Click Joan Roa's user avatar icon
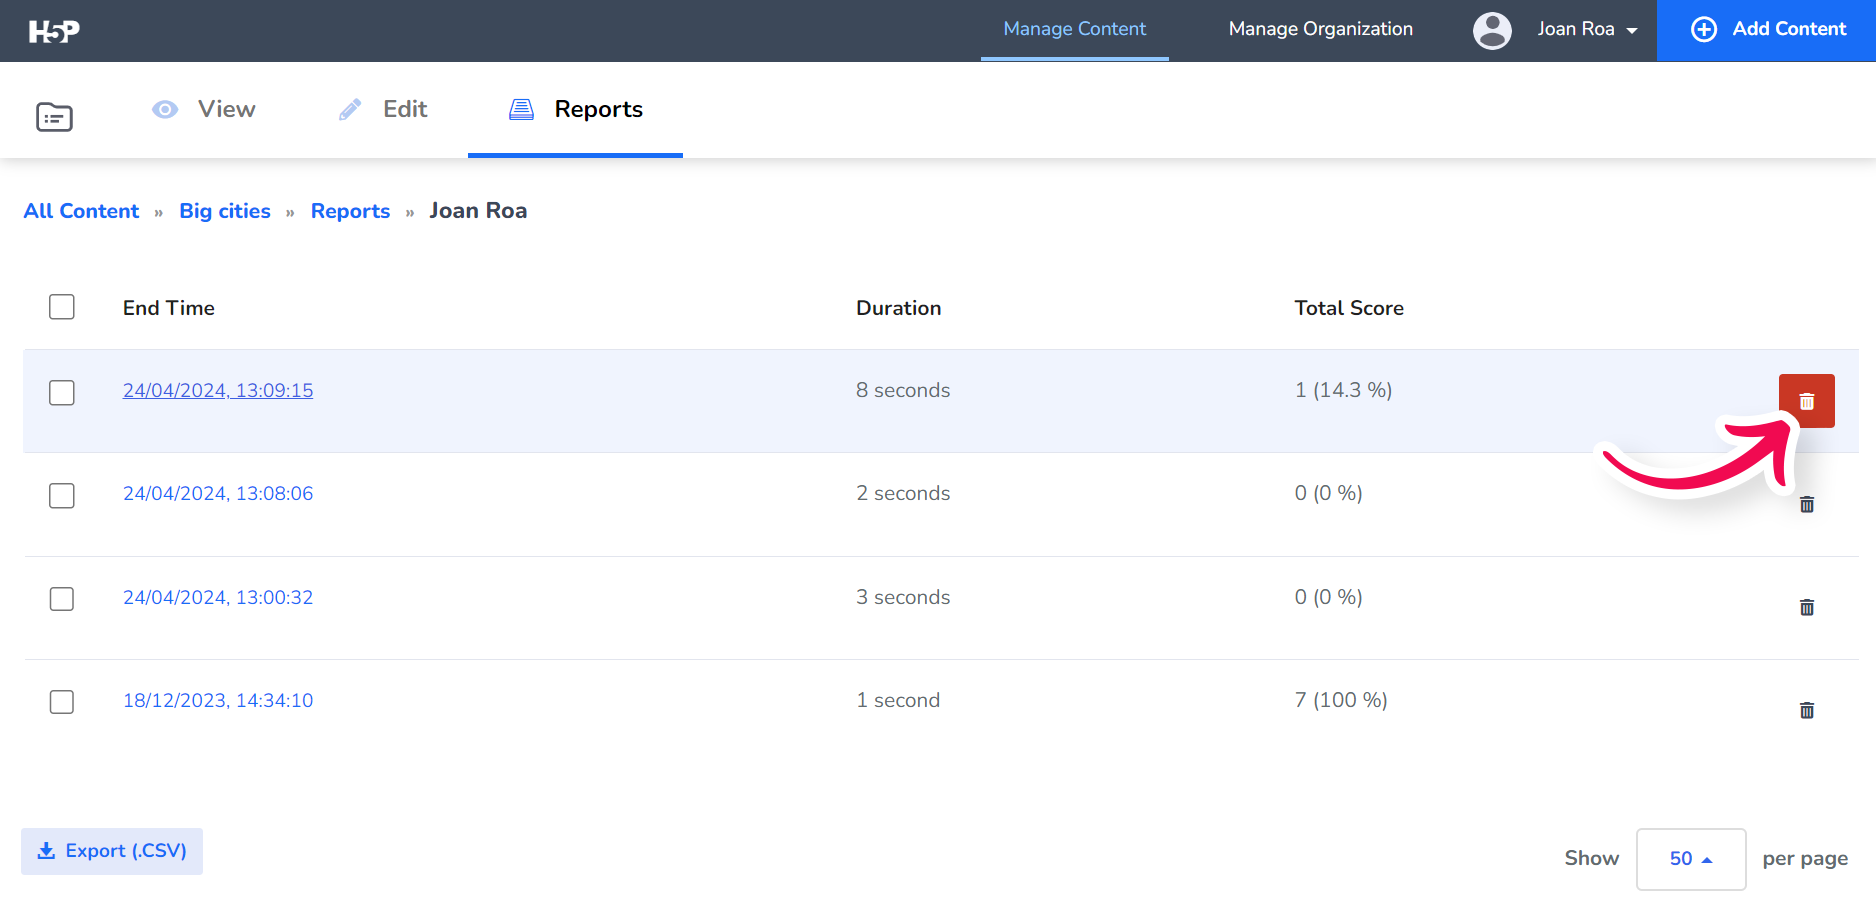The width and height of the screenshot is (1876, 910). (x=1492, y=30)
